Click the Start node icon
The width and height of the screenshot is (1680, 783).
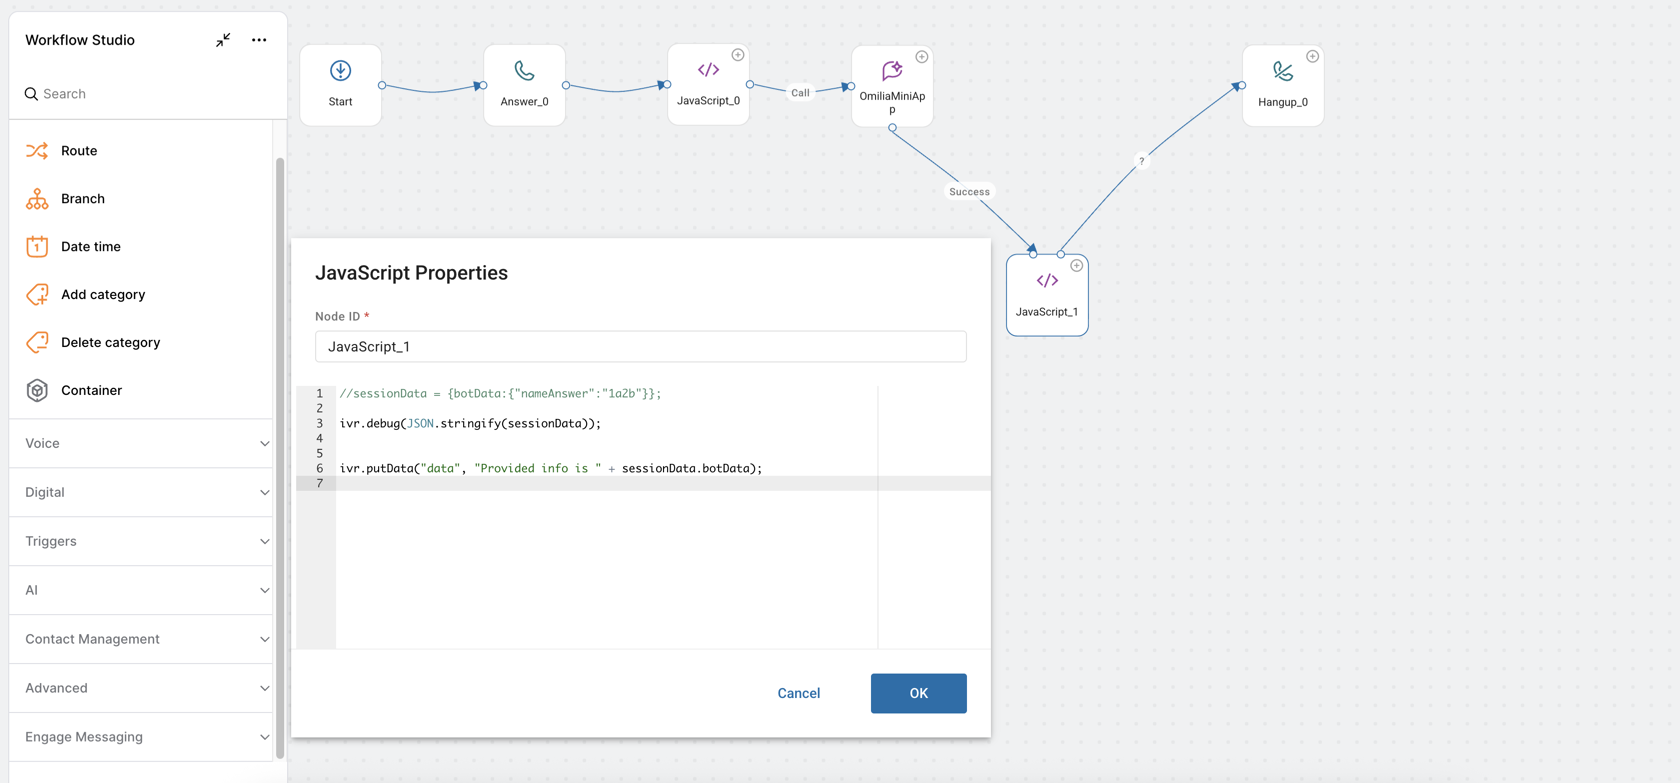coord(340,71)
